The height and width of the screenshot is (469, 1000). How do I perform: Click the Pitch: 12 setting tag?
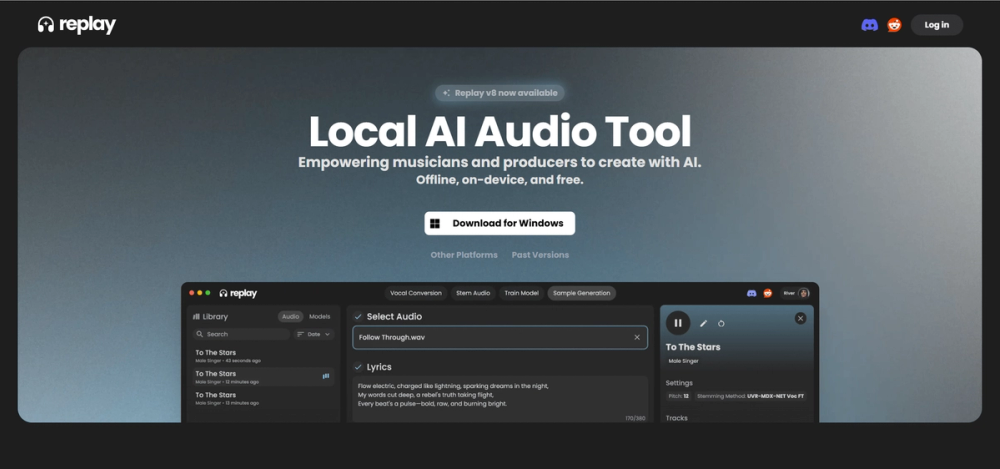(679, 396)
